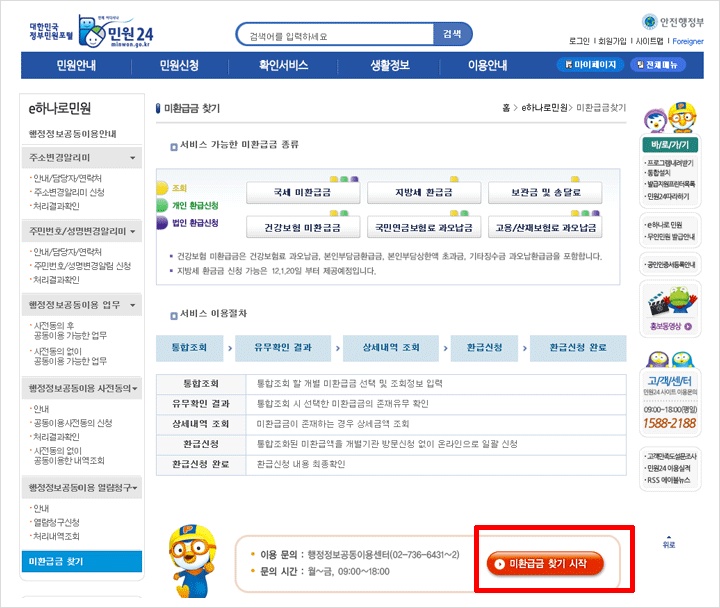Click the Foreigner link
The width and height of the screenshot is (720, 608).
(x=688, y=41)
